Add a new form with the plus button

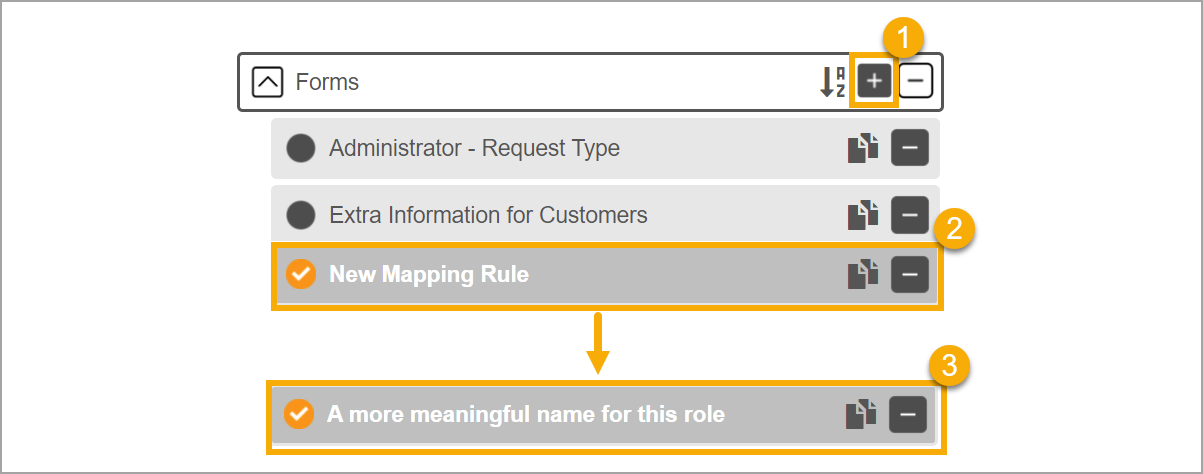click(x=873, y=82)
